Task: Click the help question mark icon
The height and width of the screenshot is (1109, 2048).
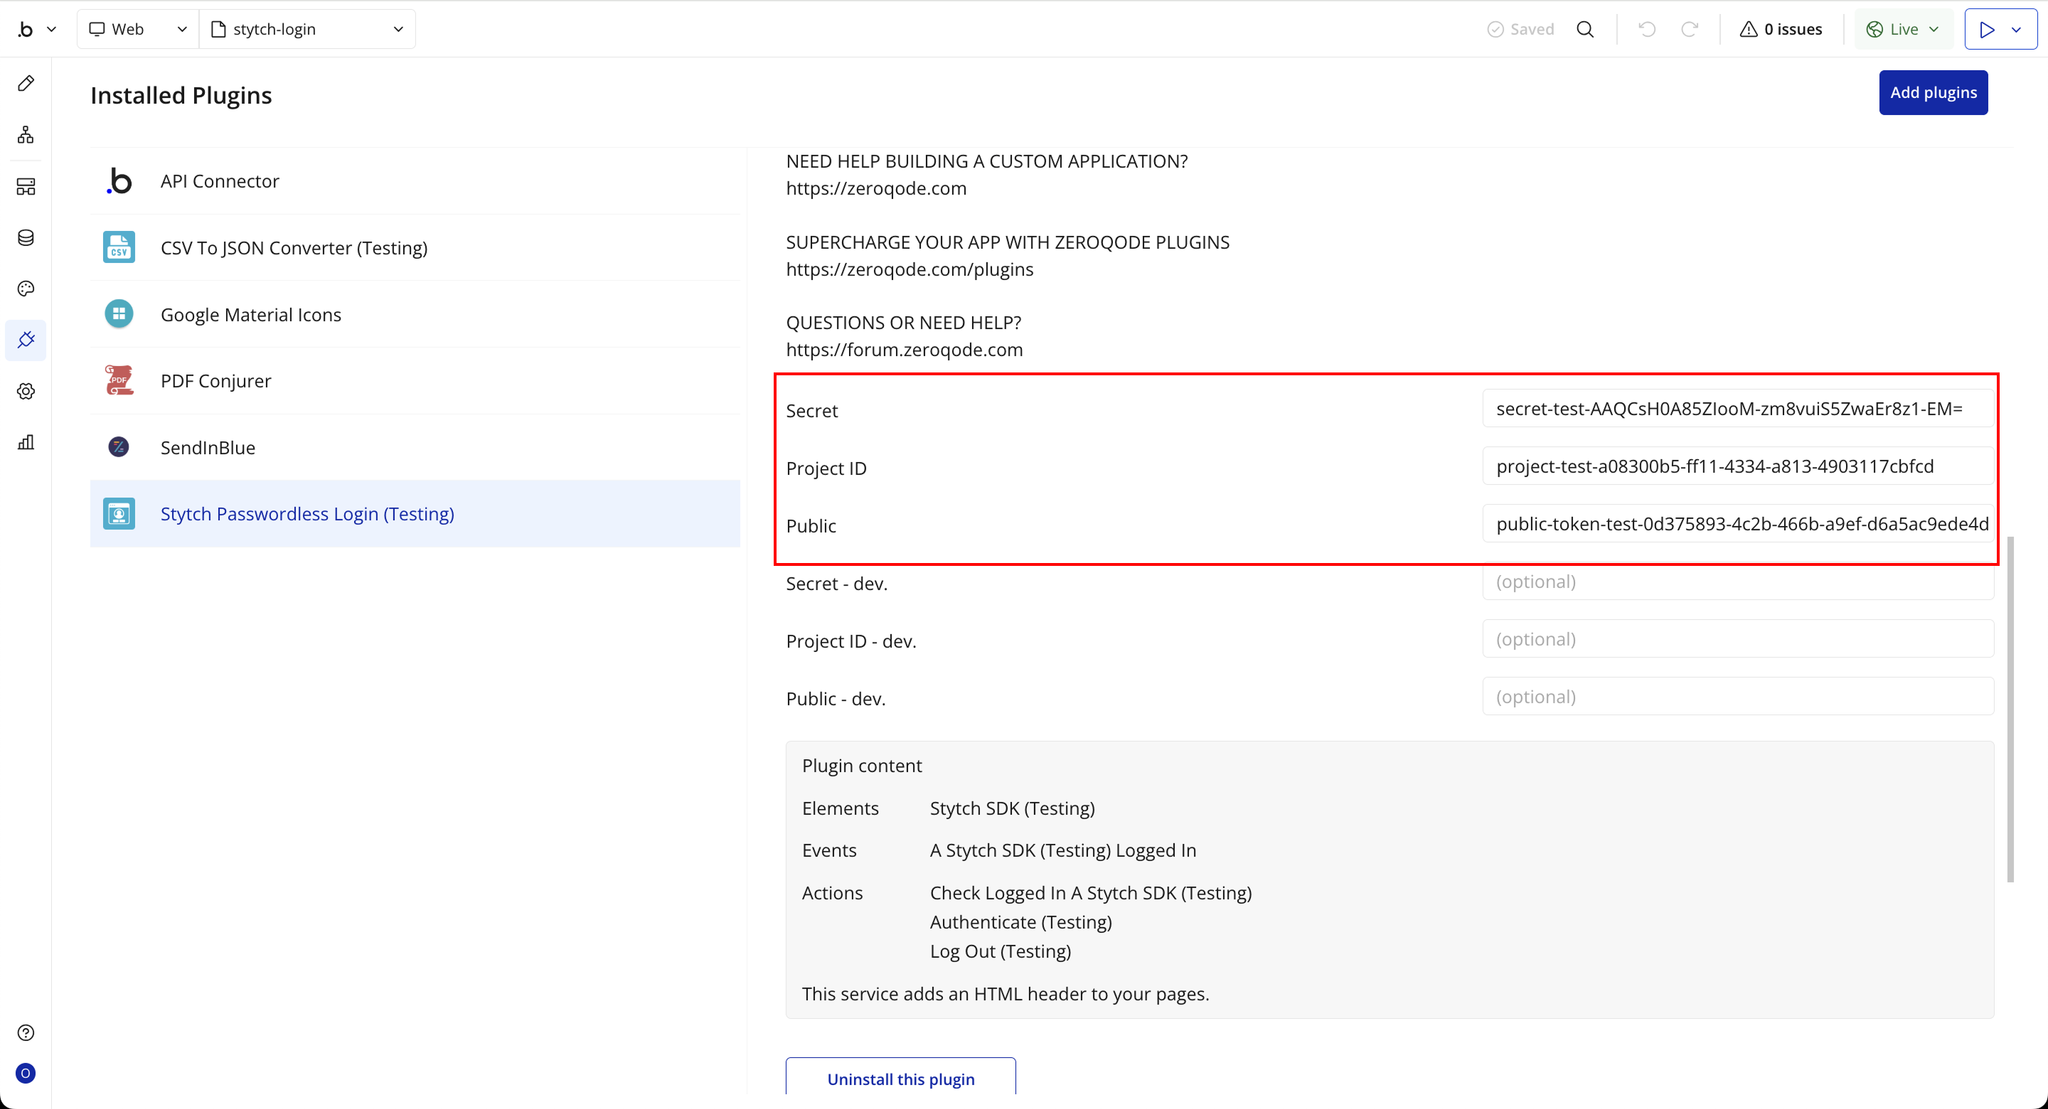Action: tap(26, 1033)
